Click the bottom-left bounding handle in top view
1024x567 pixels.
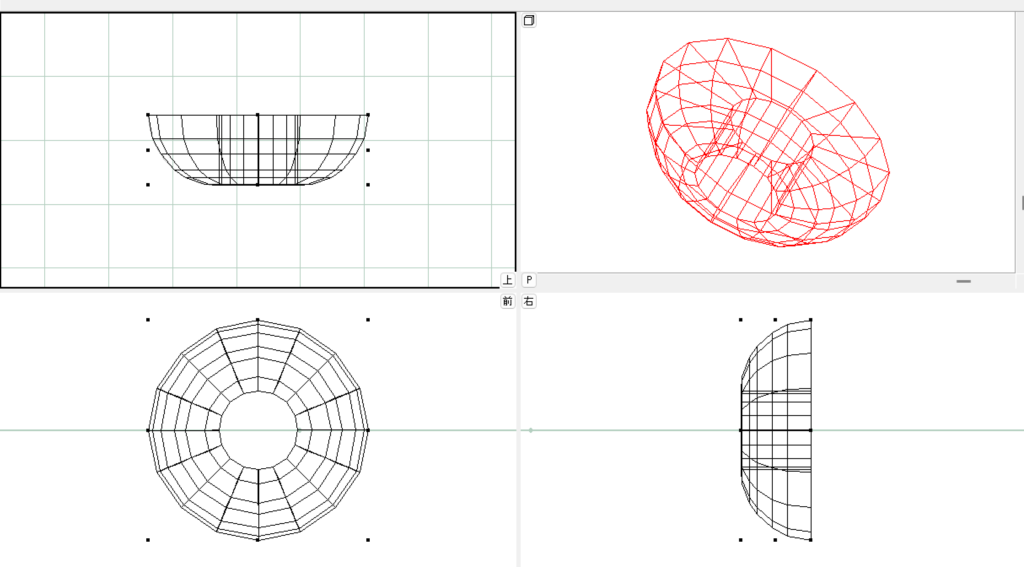[148, 184]
